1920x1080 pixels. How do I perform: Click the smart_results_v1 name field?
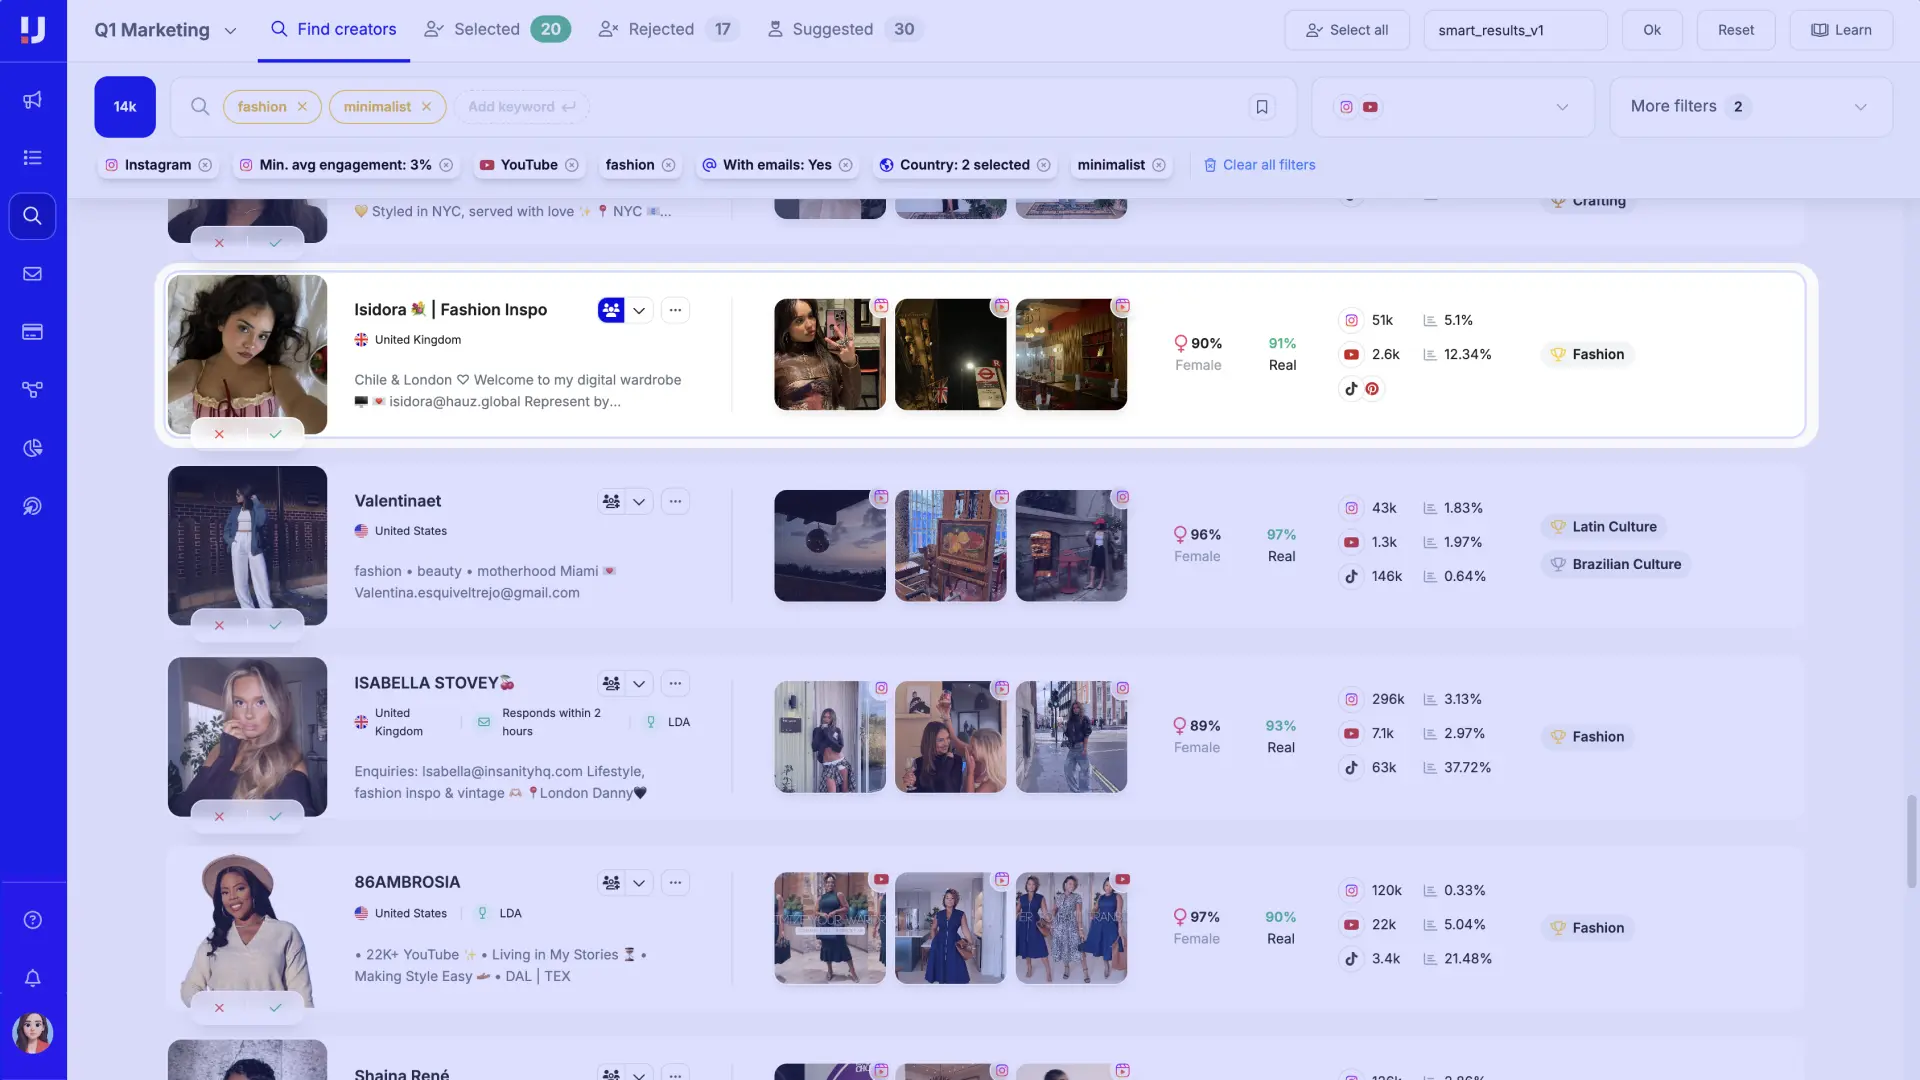(x=1515, y=30)
